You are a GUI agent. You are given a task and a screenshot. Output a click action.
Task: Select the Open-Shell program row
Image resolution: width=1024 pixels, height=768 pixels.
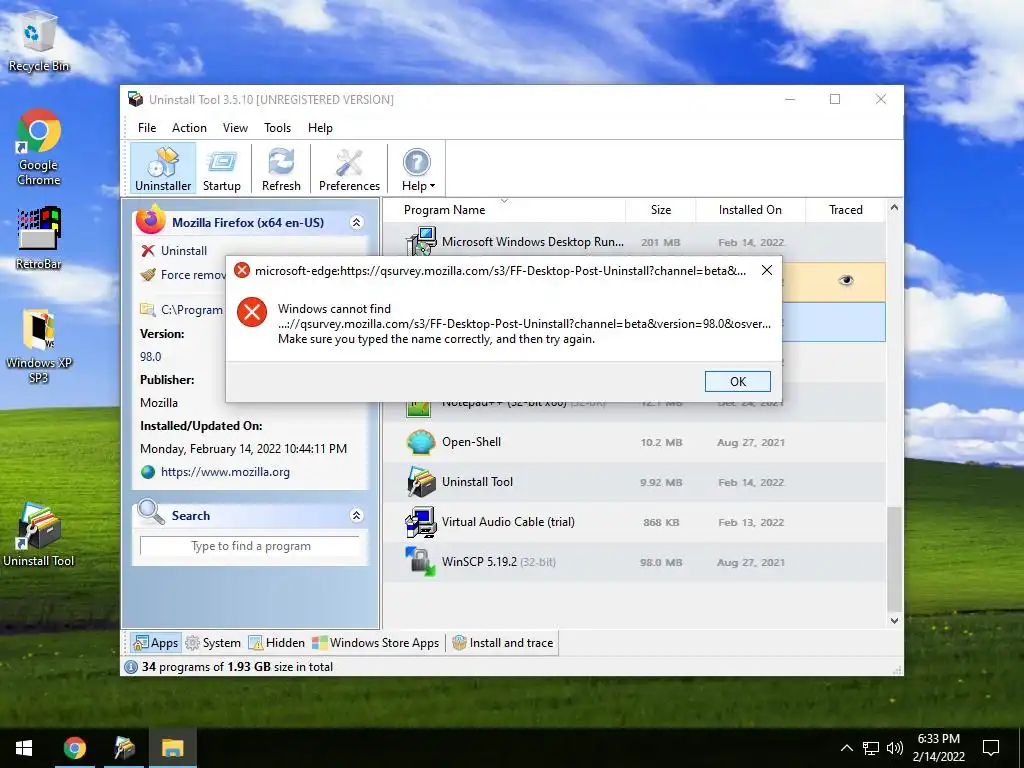(x=633, y=442)
